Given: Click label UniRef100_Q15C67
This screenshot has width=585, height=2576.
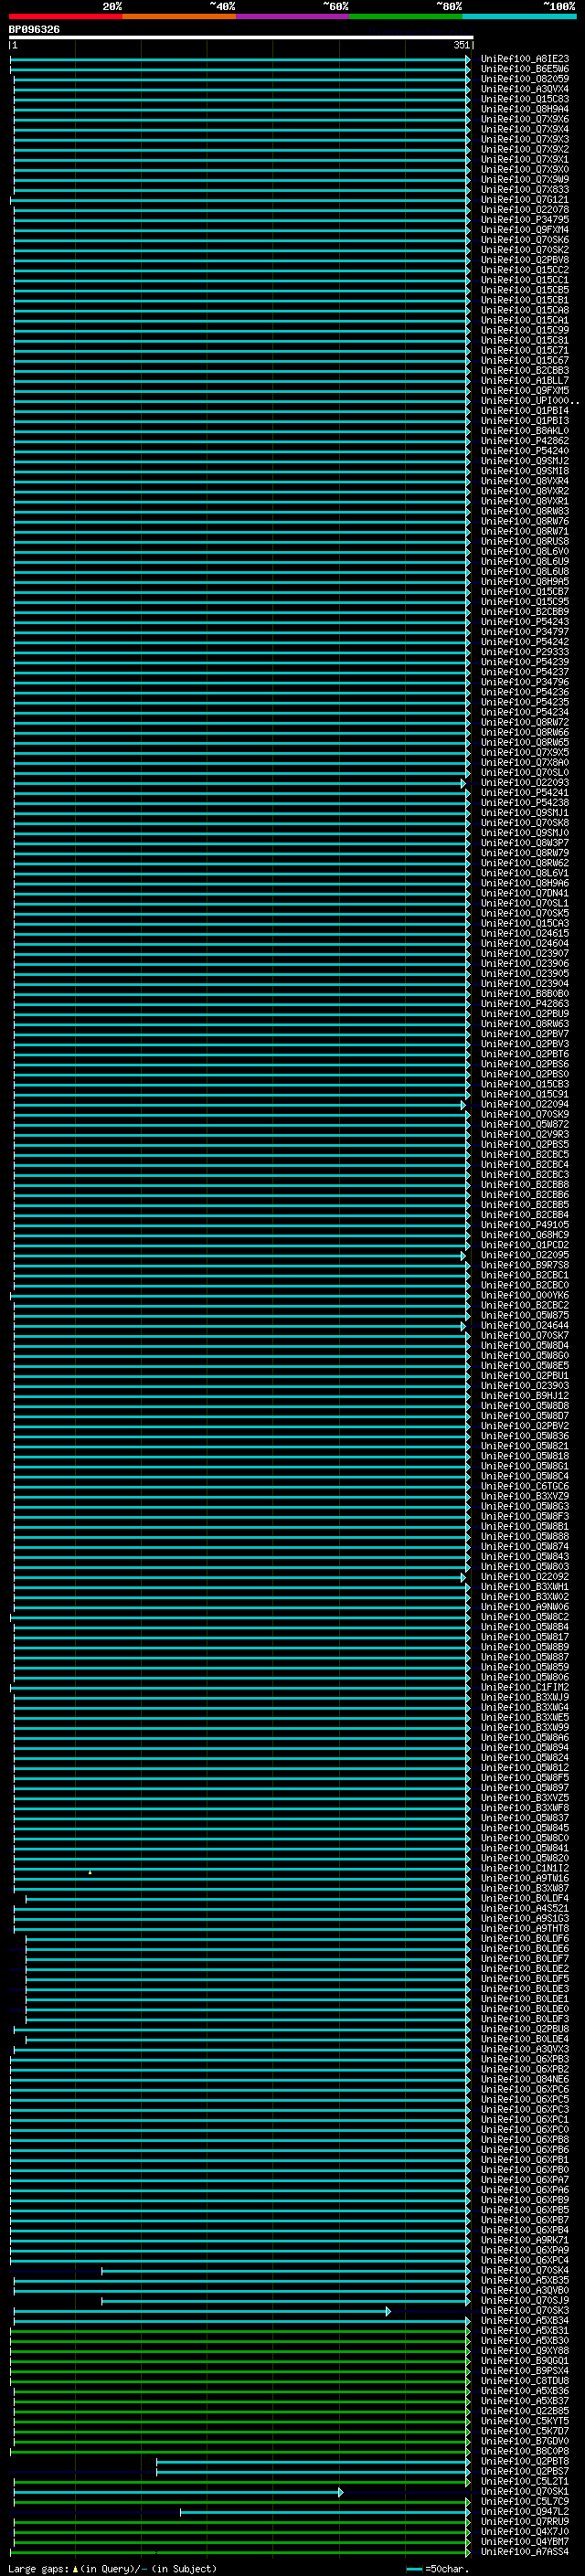Looking at the screenshot, I should click(525, 360).
